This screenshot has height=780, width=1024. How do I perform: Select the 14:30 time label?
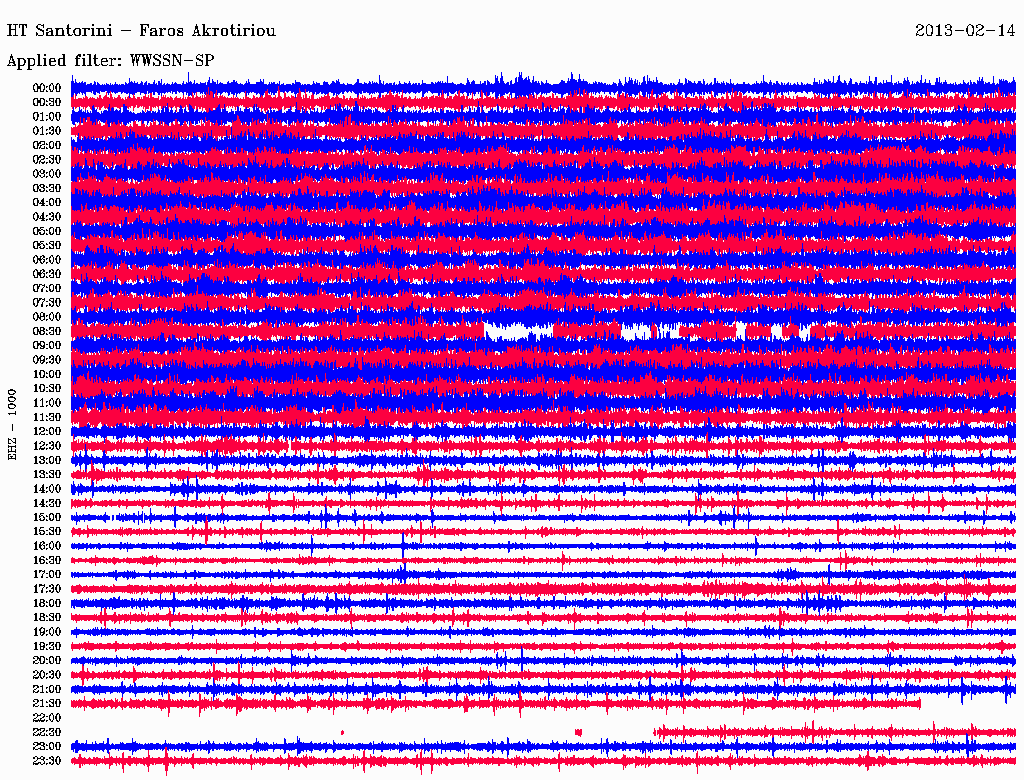tap(47, 504)
